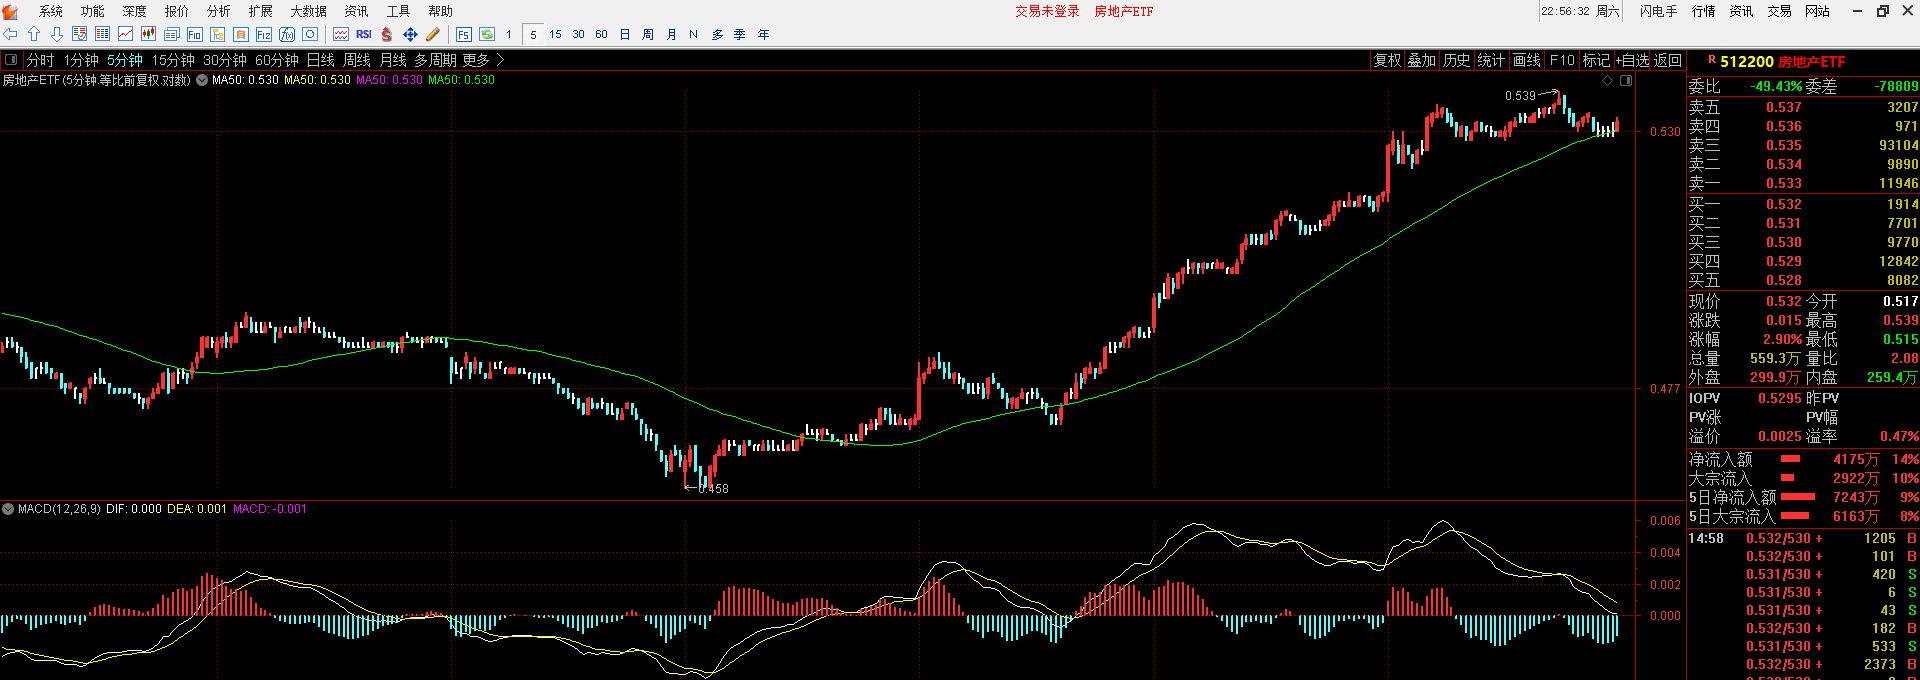This screenshot has width=1920, height=680.
Task: Toggle 复权 price adjustment
Action: [1387, 60]
